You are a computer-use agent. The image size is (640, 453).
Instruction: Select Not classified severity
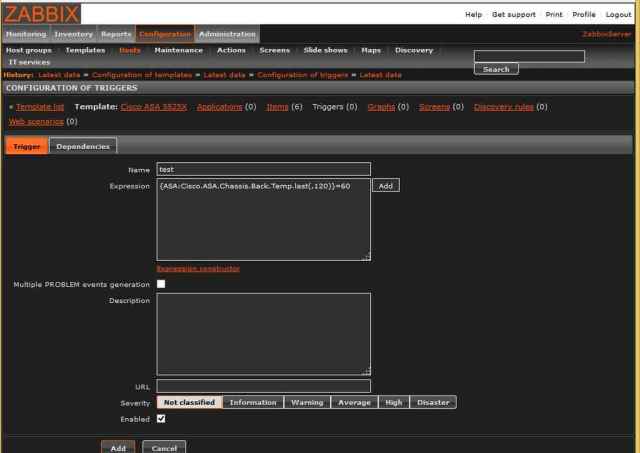point(189,402)
